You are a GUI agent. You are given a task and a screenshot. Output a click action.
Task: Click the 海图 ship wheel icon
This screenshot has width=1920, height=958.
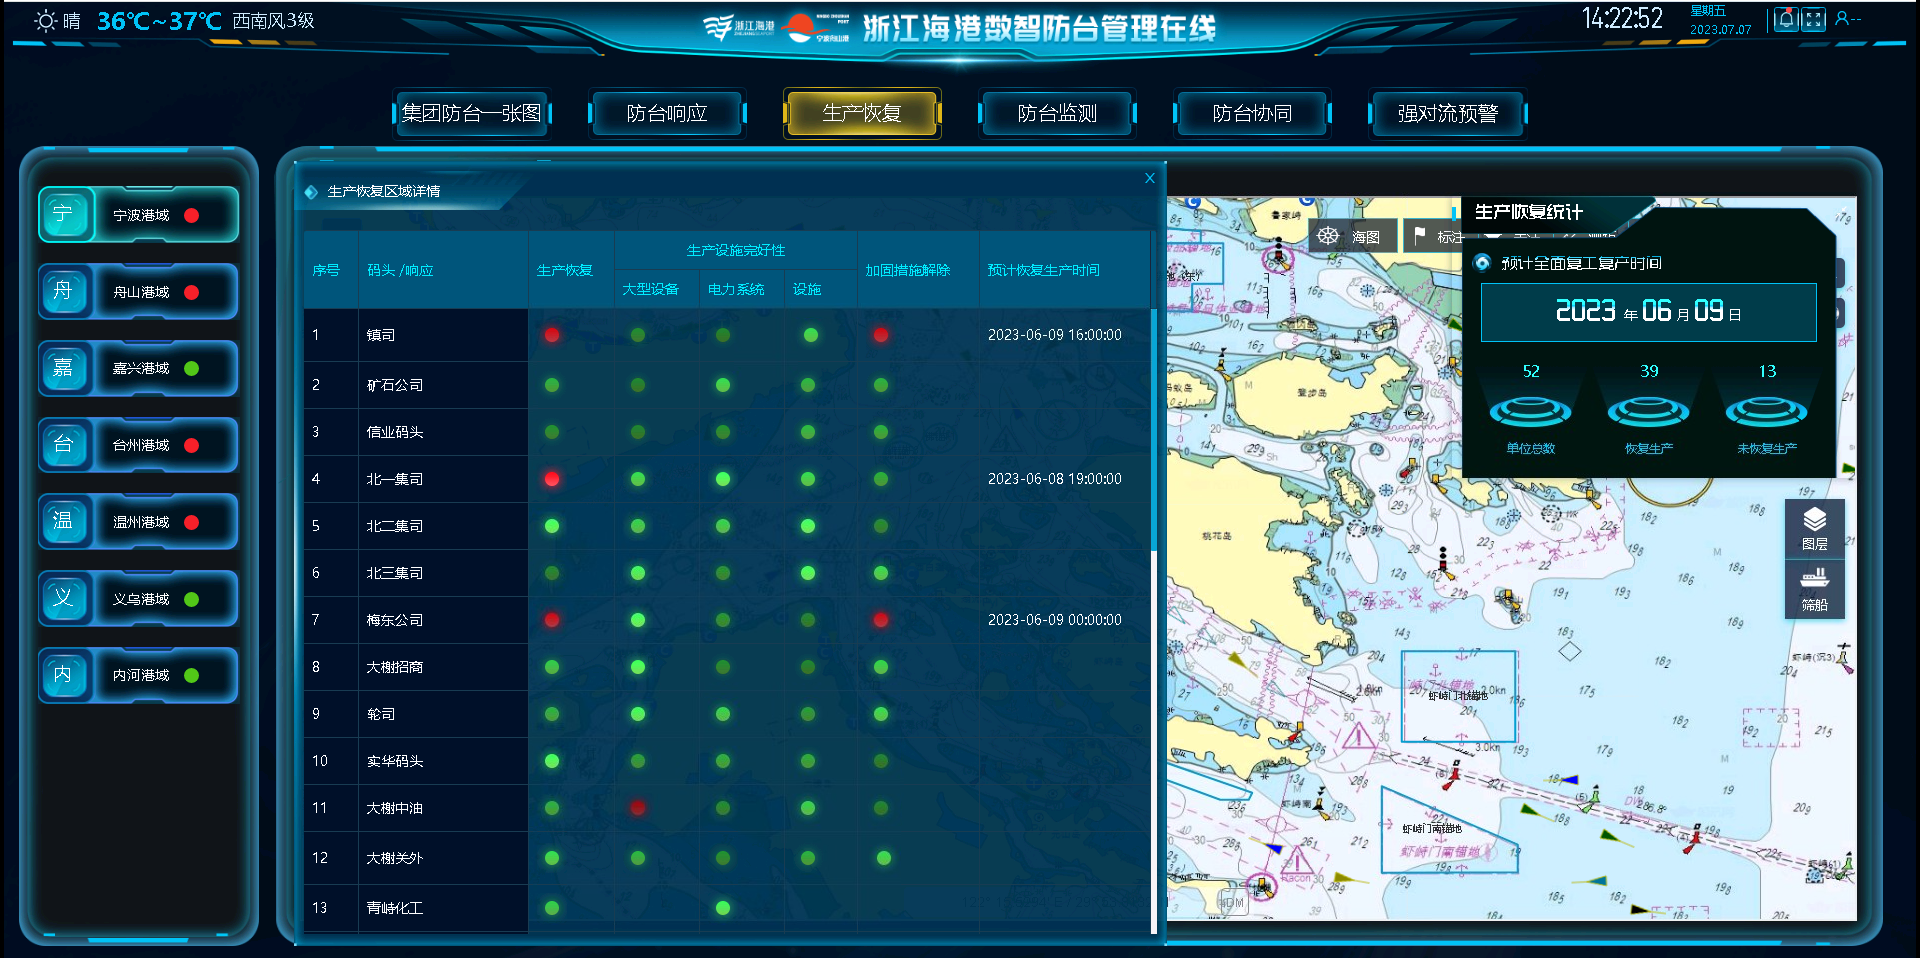[1328, 236]
